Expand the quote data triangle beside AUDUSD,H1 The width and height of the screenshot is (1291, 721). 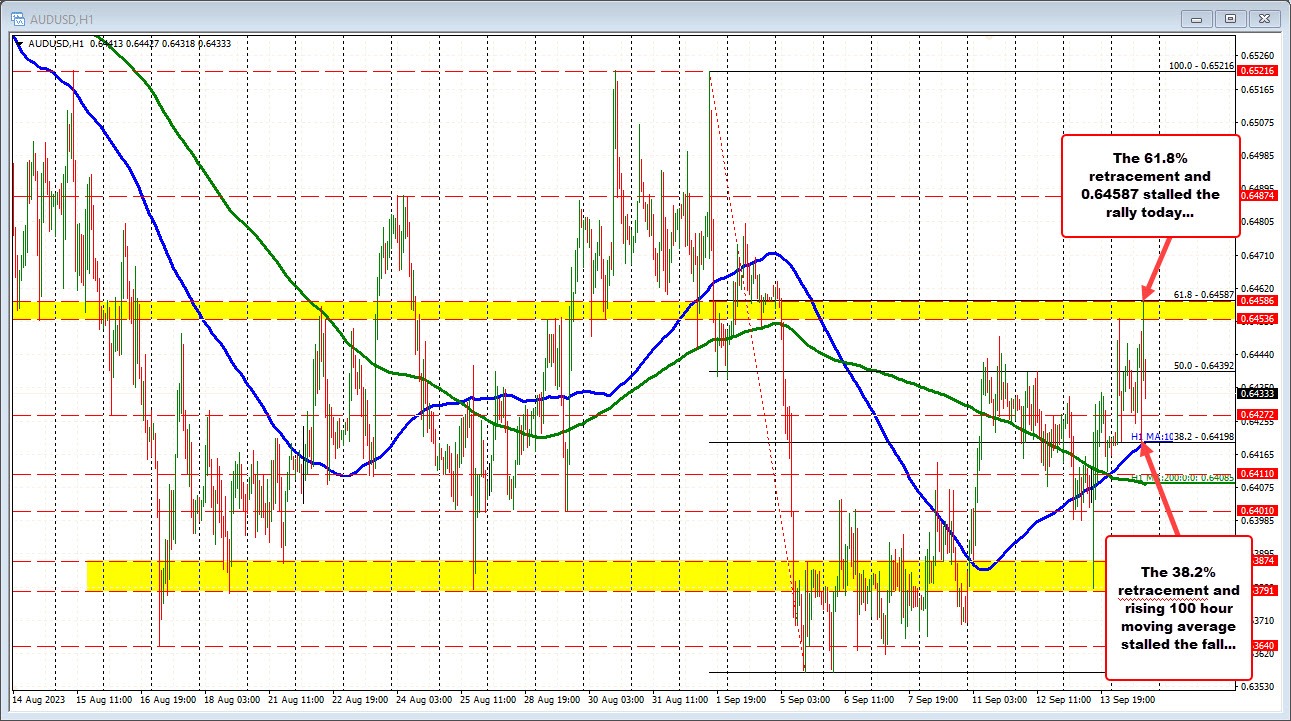tap(18, 42)
